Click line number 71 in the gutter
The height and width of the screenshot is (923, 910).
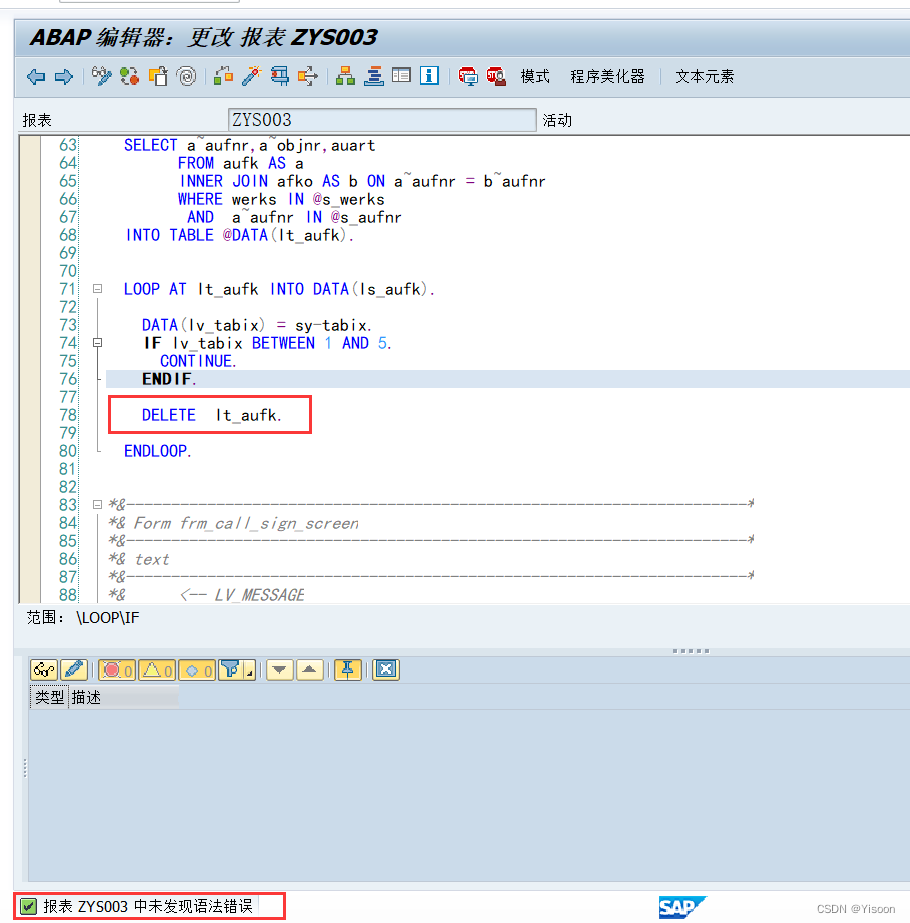point(68,289)
